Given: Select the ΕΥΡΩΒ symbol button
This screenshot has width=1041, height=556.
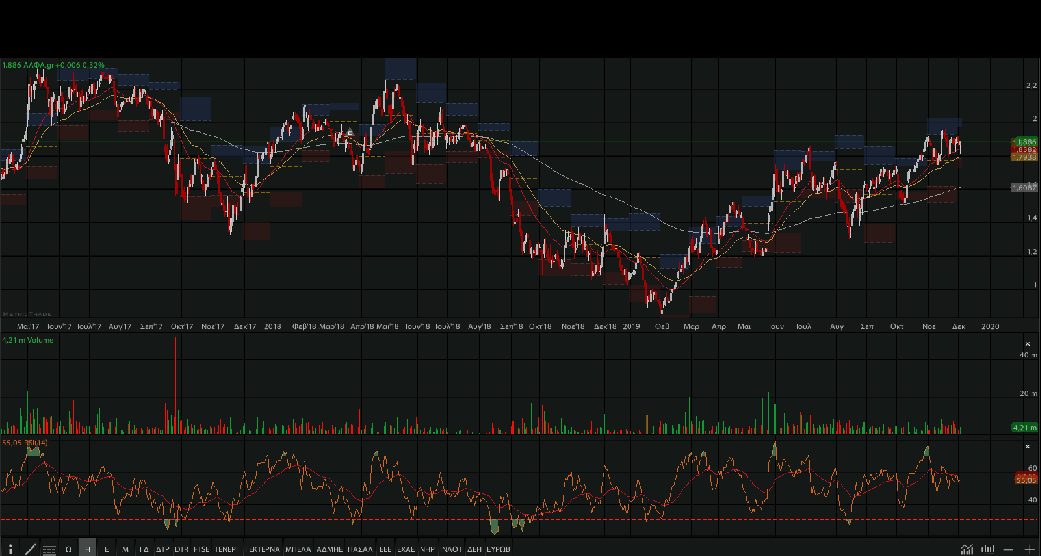Looking at the screenshot, I should pyautogui.click(x=497, y=549).
